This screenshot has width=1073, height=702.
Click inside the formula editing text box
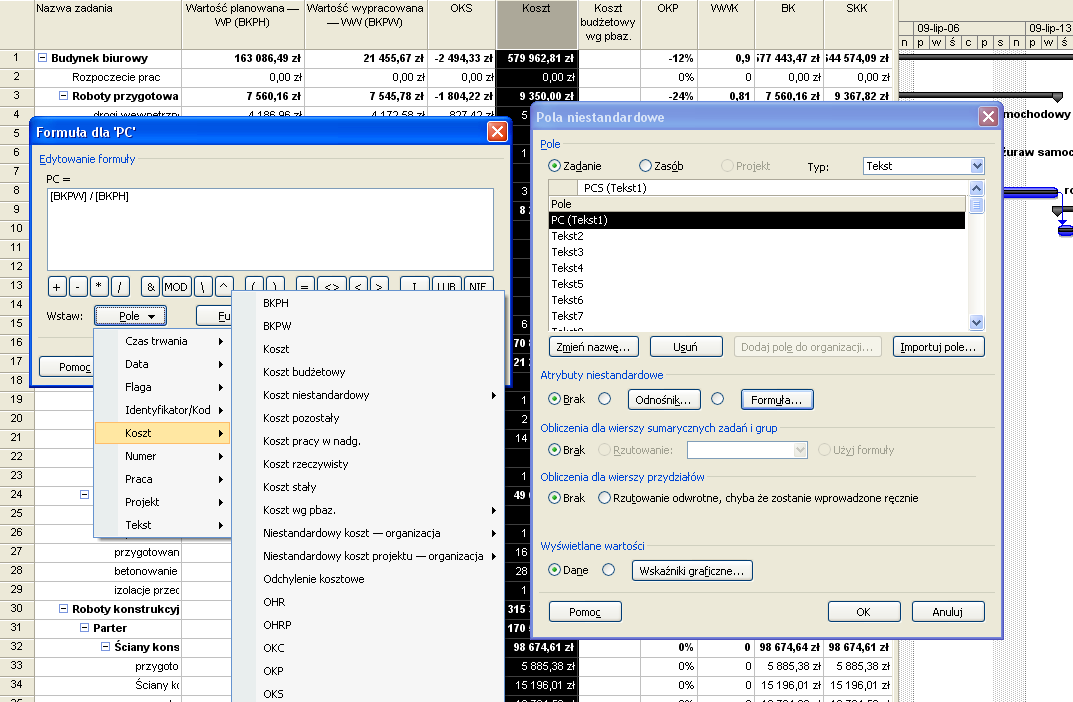(270, 229)
